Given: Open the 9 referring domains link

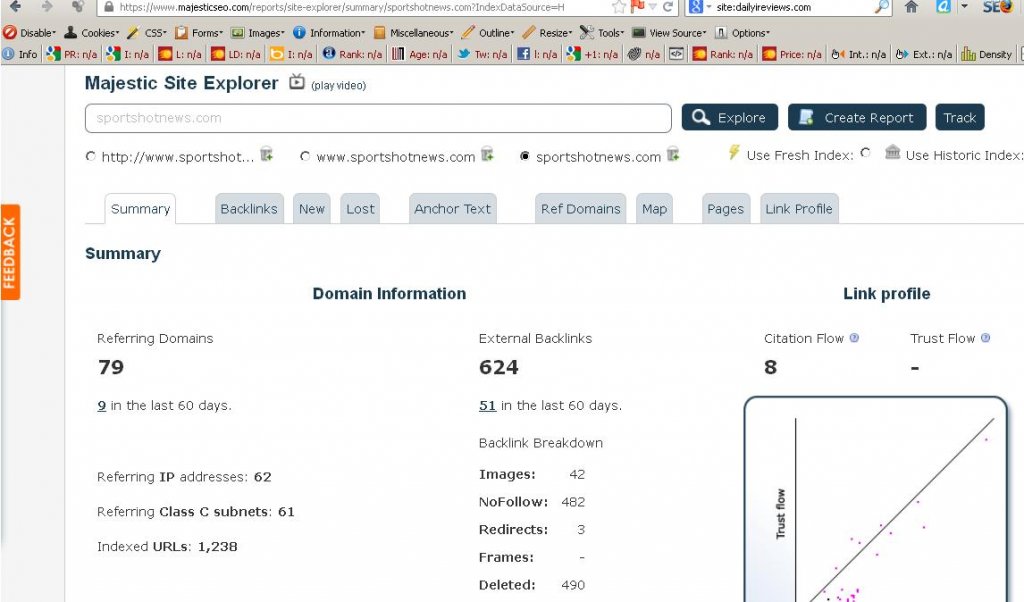Looking at the screenshot, I should click(x=101, y=405).
